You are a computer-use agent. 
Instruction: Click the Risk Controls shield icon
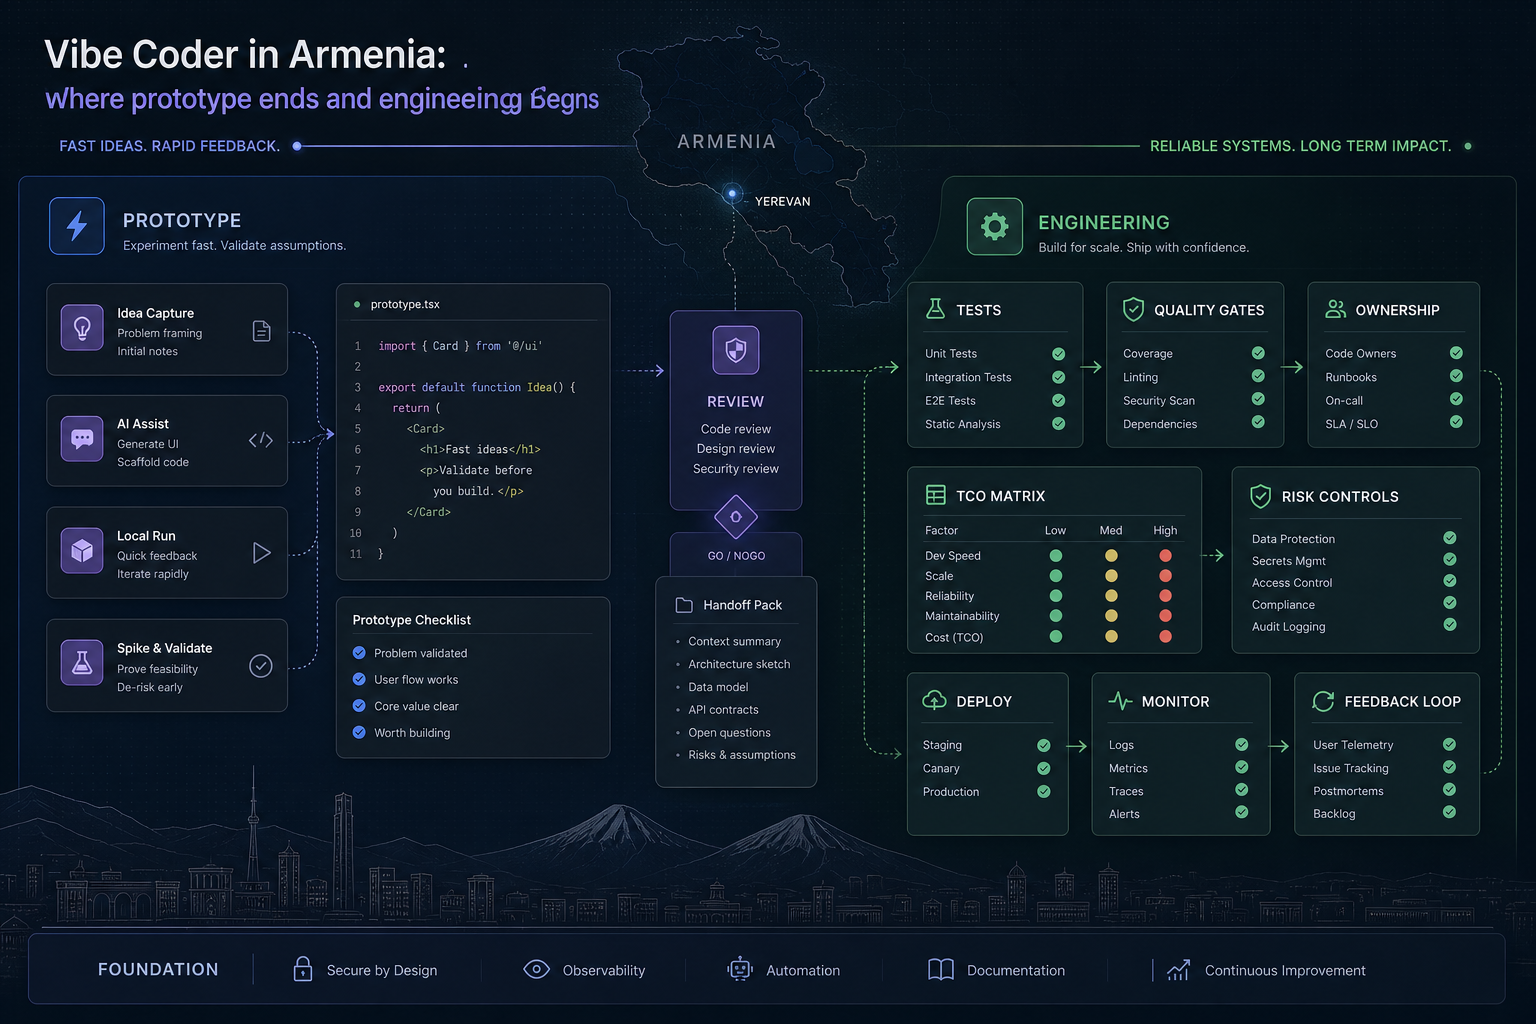(x=1261, y=496)
